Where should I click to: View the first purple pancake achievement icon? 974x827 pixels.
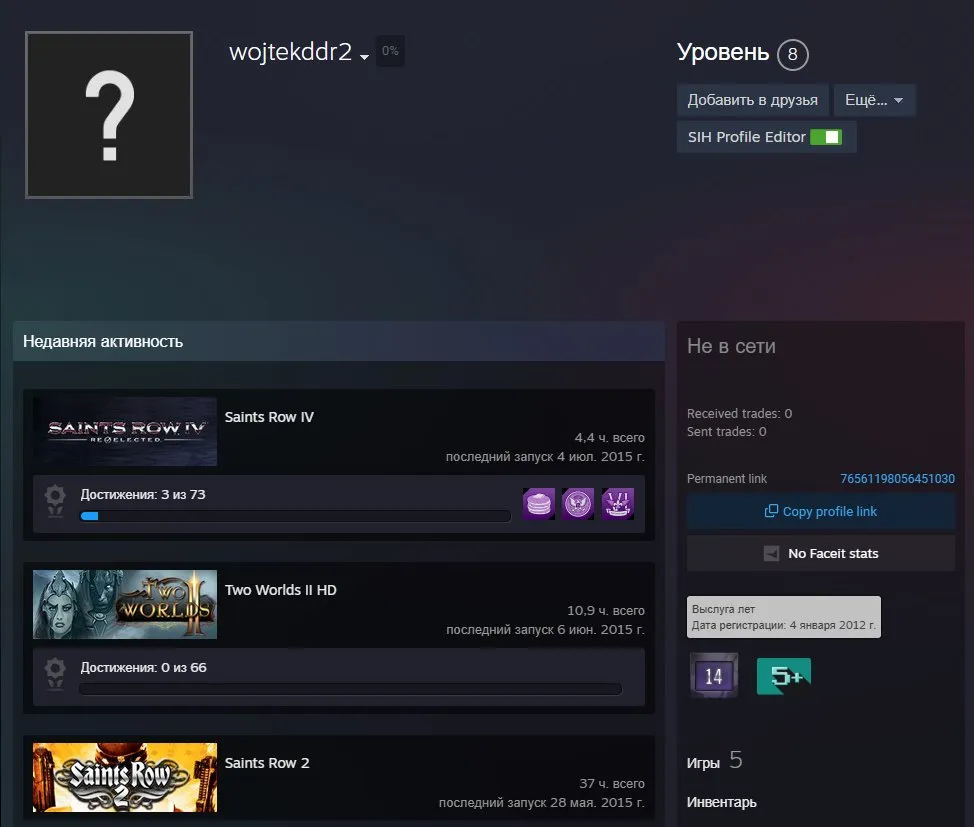point(539,503)
